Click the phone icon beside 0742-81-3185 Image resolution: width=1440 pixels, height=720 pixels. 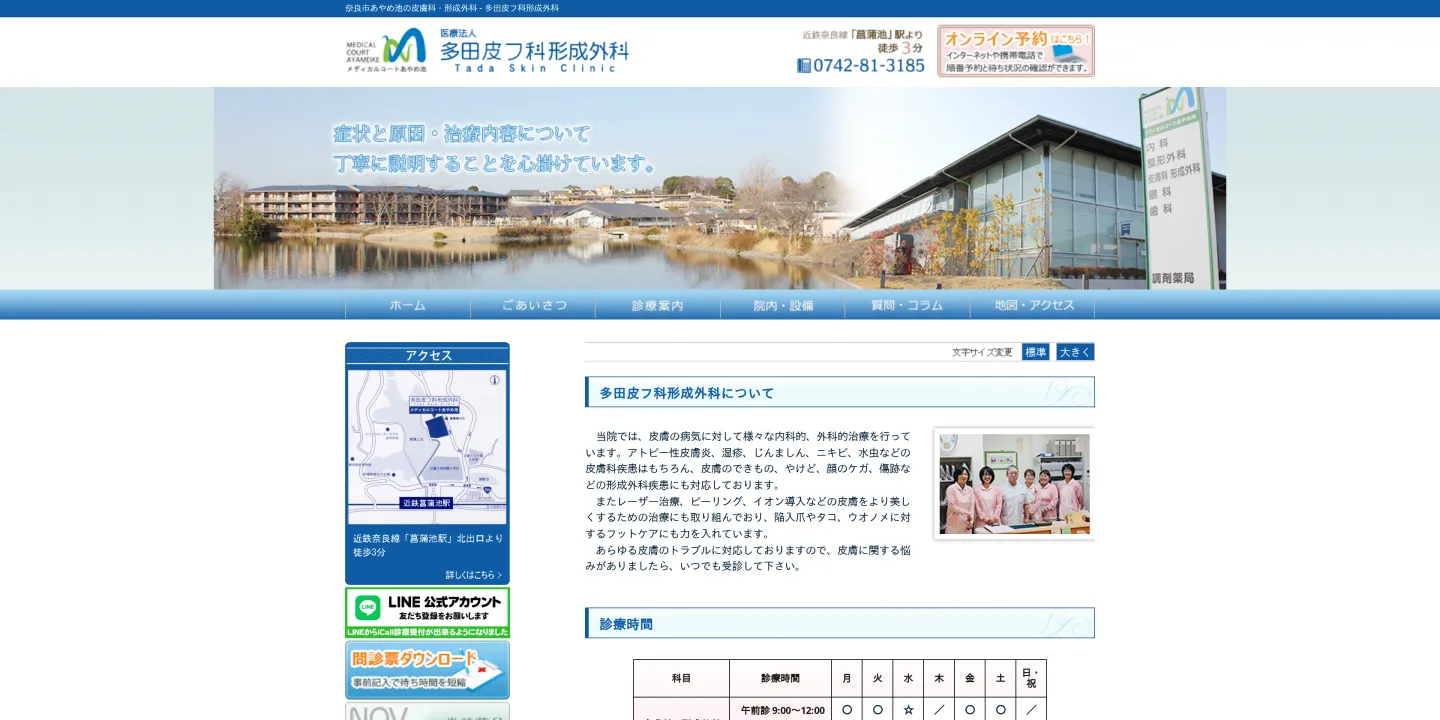[x=804, y=65]
